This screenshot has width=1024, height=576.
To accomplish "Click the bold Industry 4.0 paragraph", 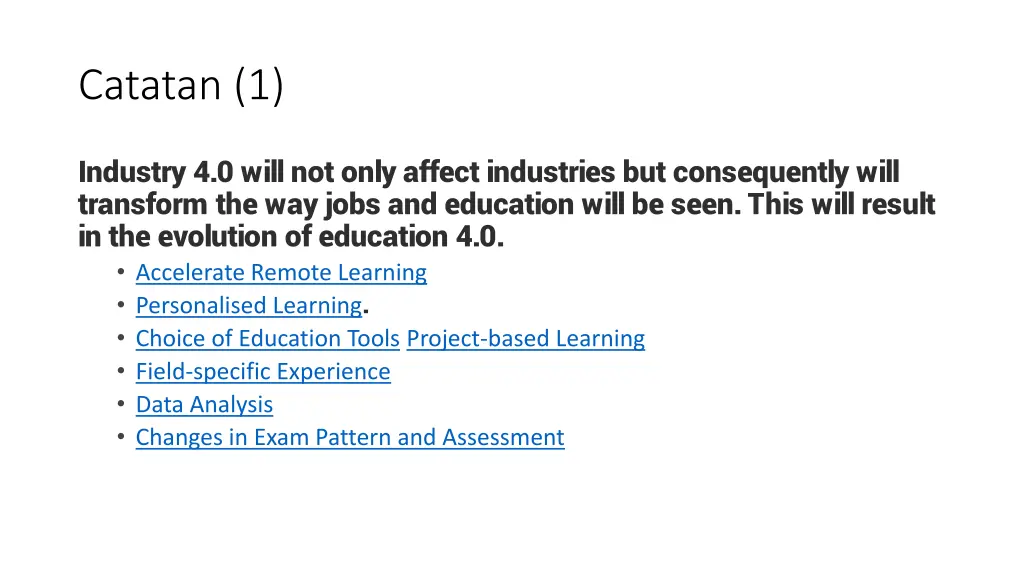I will coord(507,204).
